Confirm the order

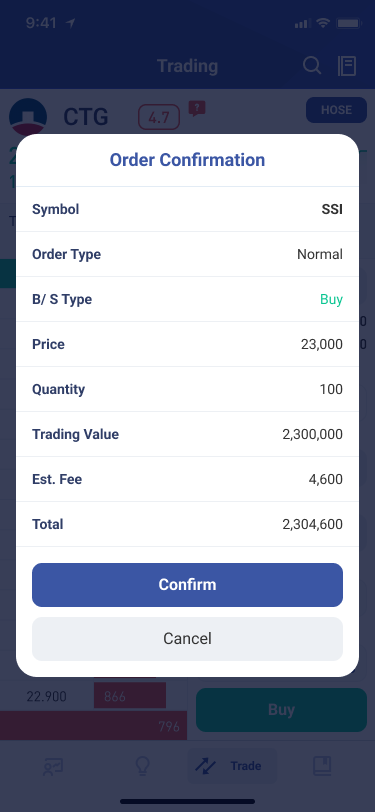(x=188, y=585)
